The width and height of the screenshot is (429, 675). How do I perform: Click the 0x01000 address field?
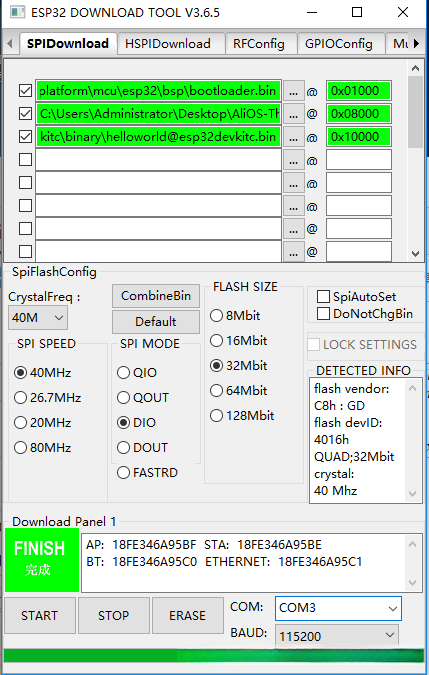pos(359,91)
